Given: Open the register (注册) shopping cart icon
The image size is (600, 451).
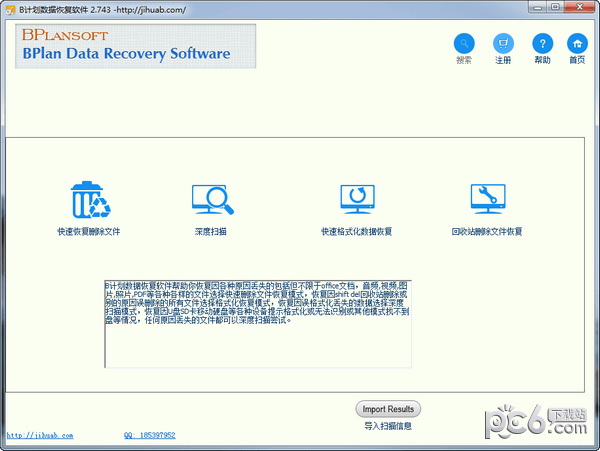Looking at the screenshot, I should 503,43.
